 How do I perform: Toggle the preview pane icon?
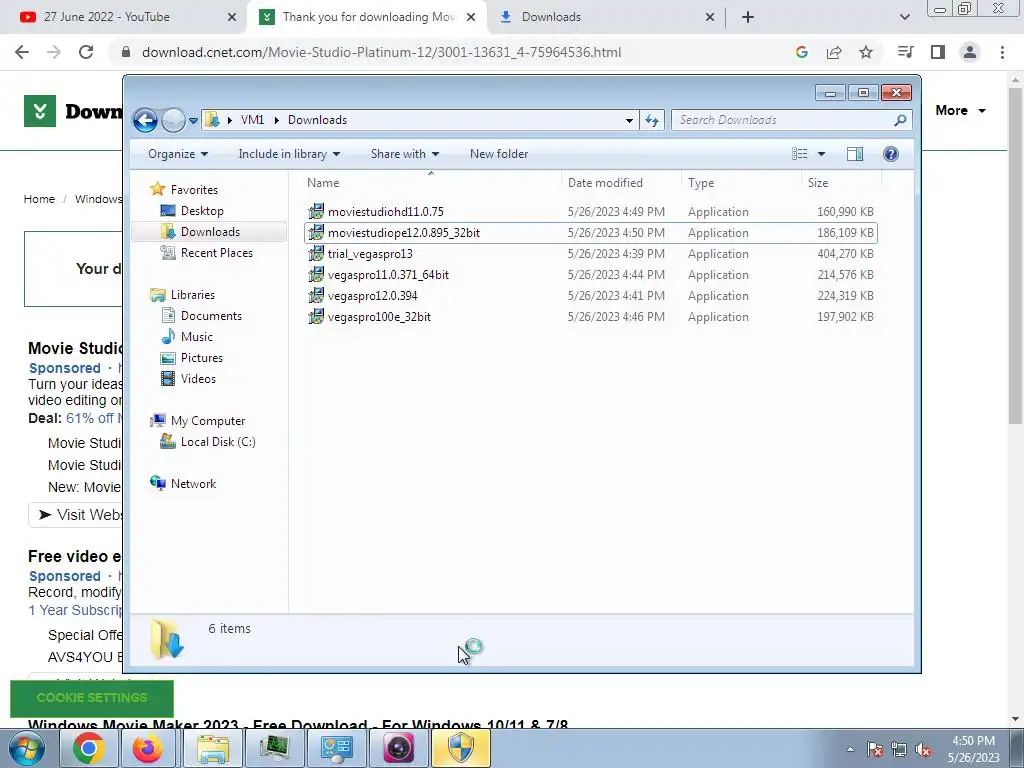(x=855, y=154)
